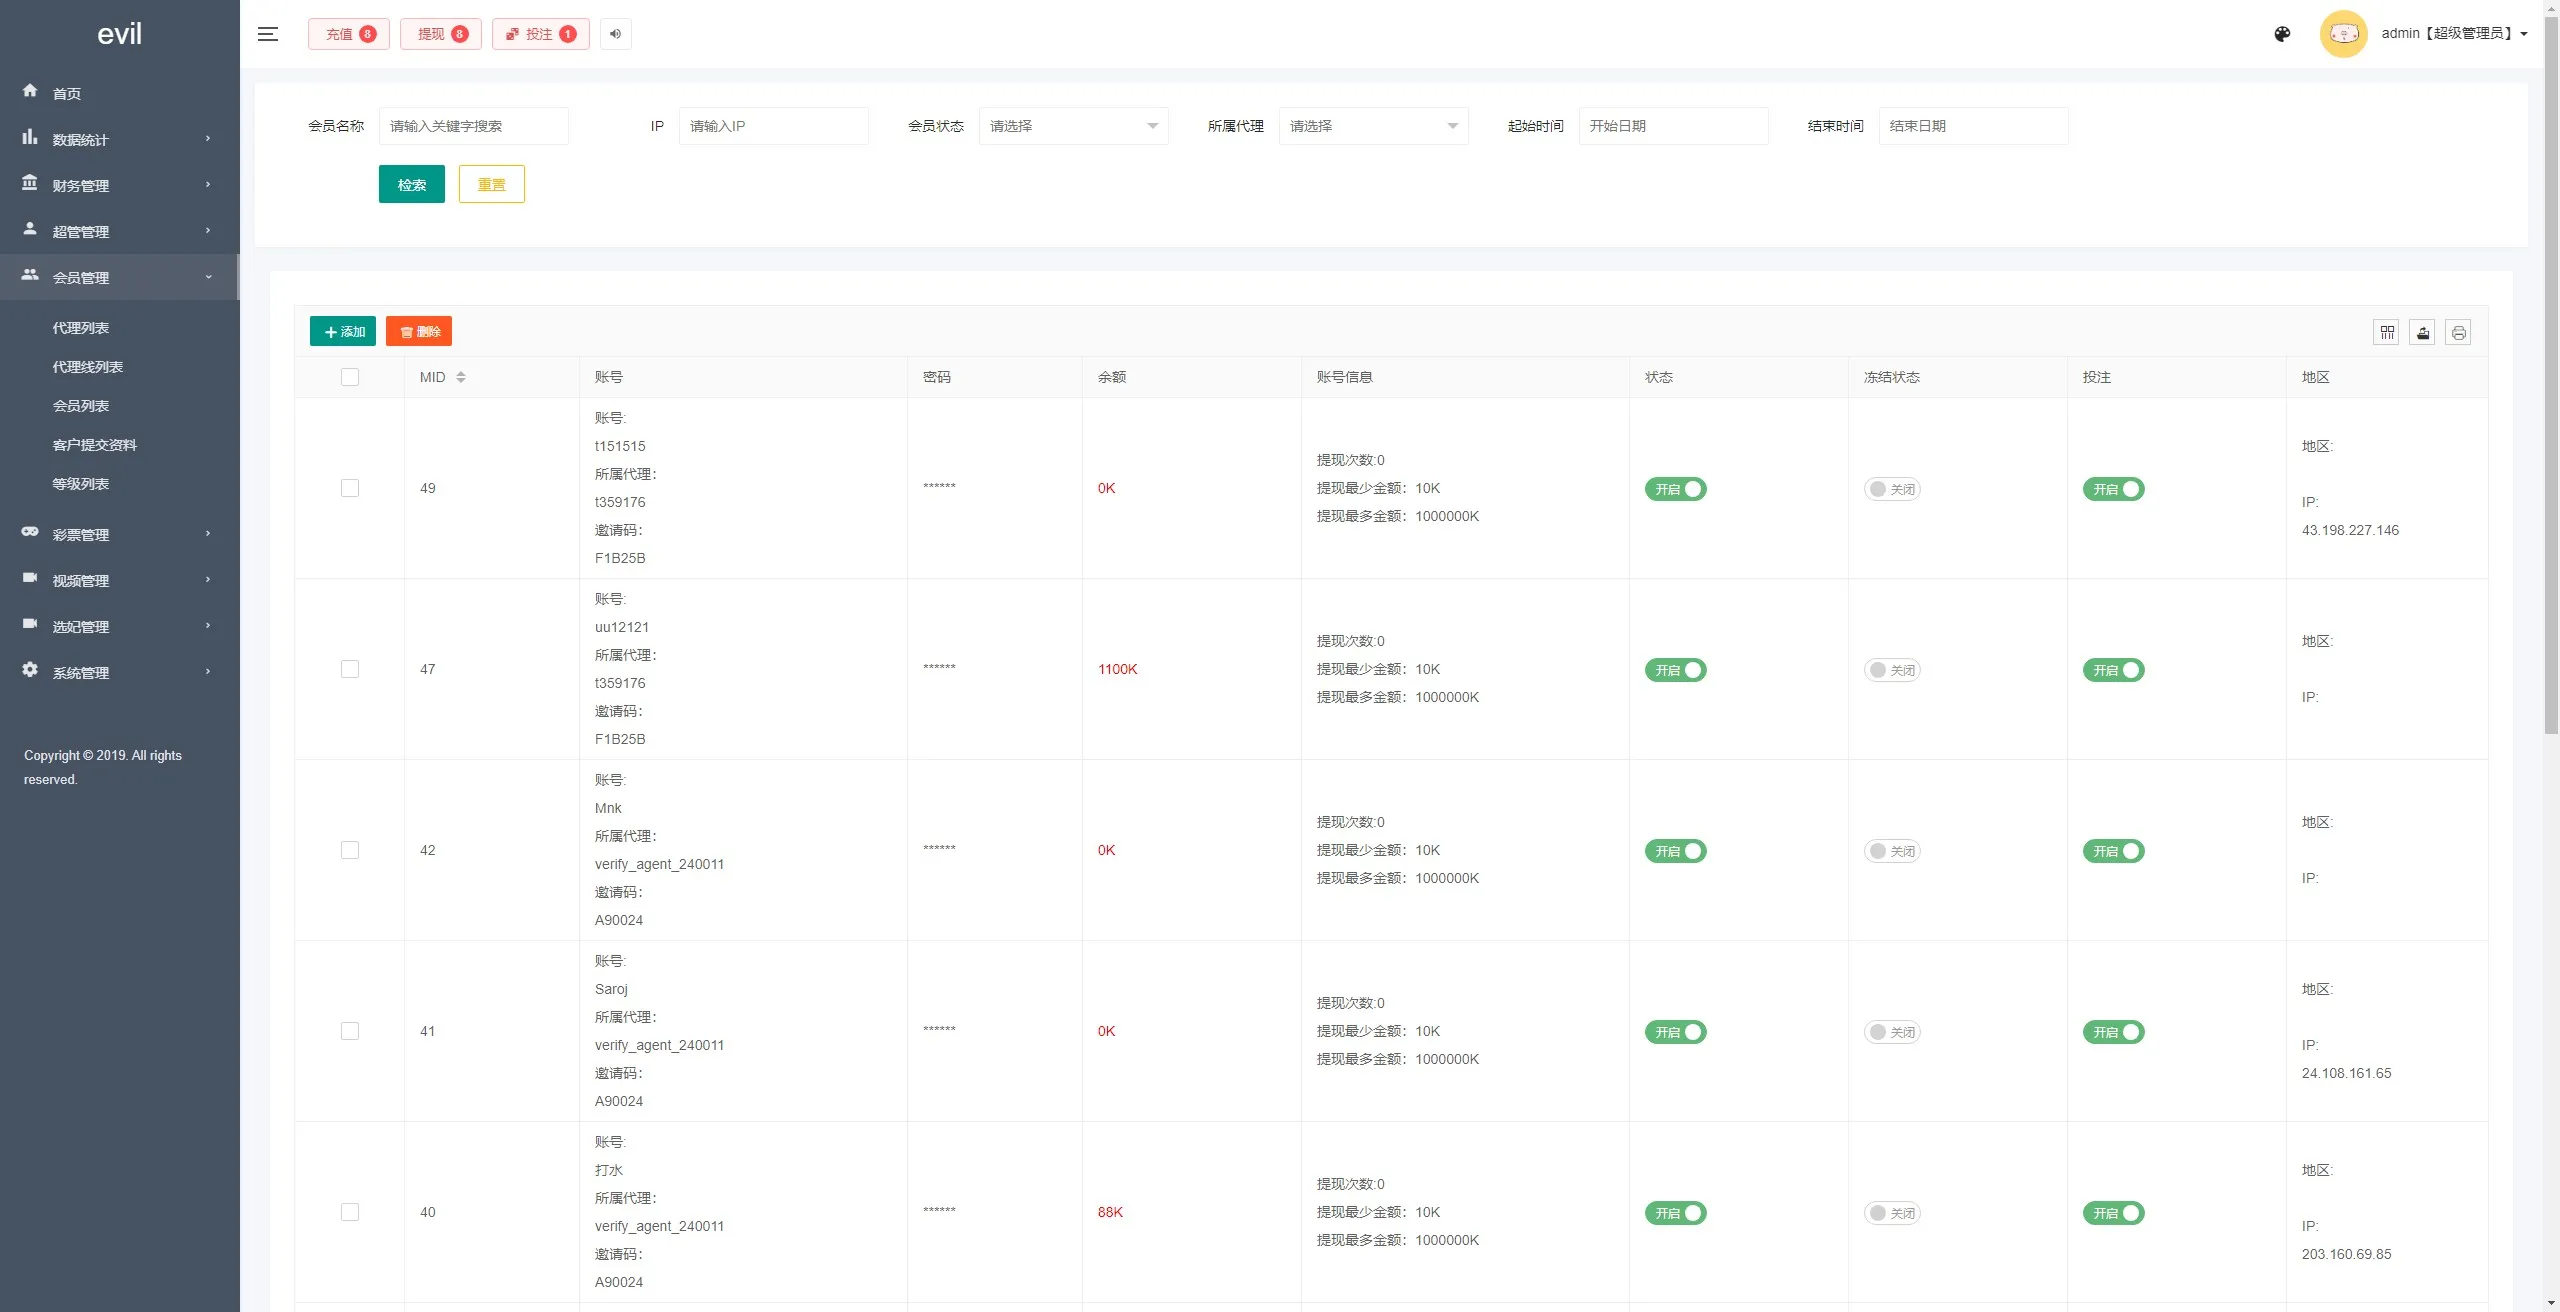The width and height of the screenshot is (2560, 1312).
Task: Toggle 投注 switch for account Saroj
Action: [2113, 1032]
